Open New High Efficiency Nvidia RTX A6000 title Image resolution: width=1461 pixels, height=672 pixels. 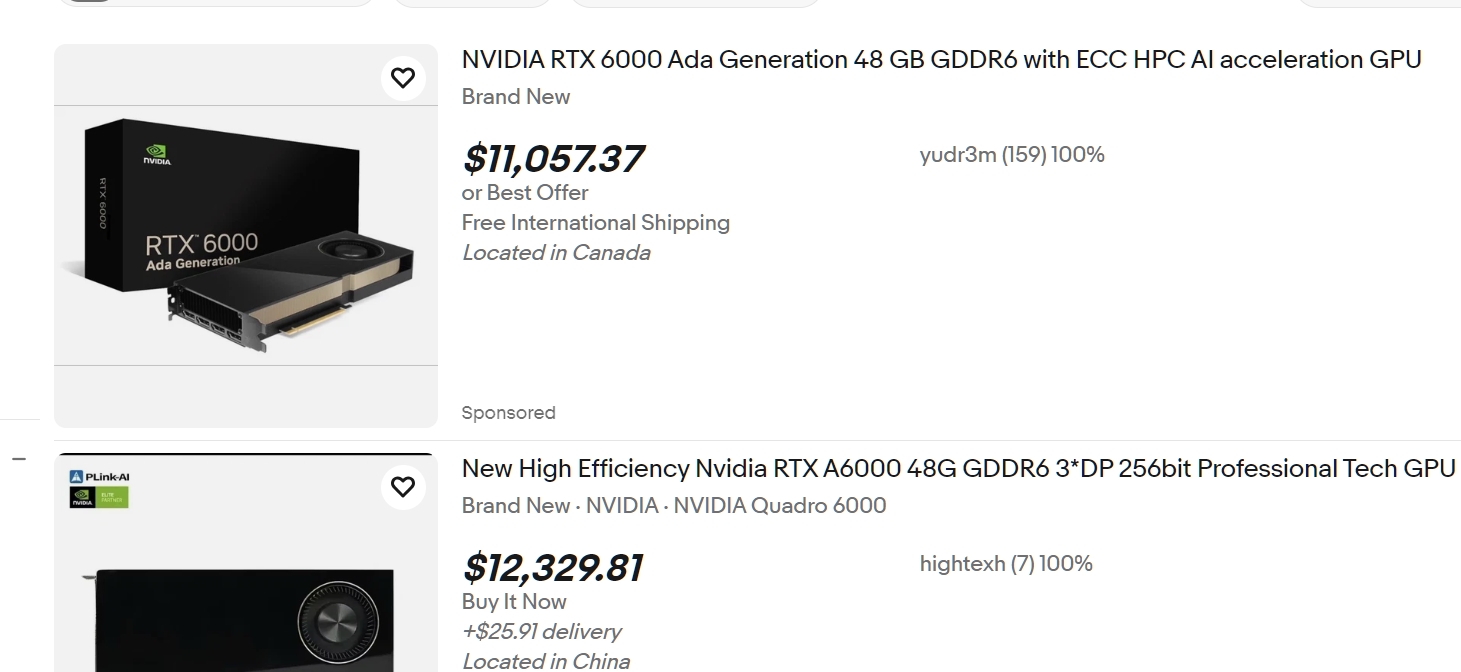[x=958, y=469]
